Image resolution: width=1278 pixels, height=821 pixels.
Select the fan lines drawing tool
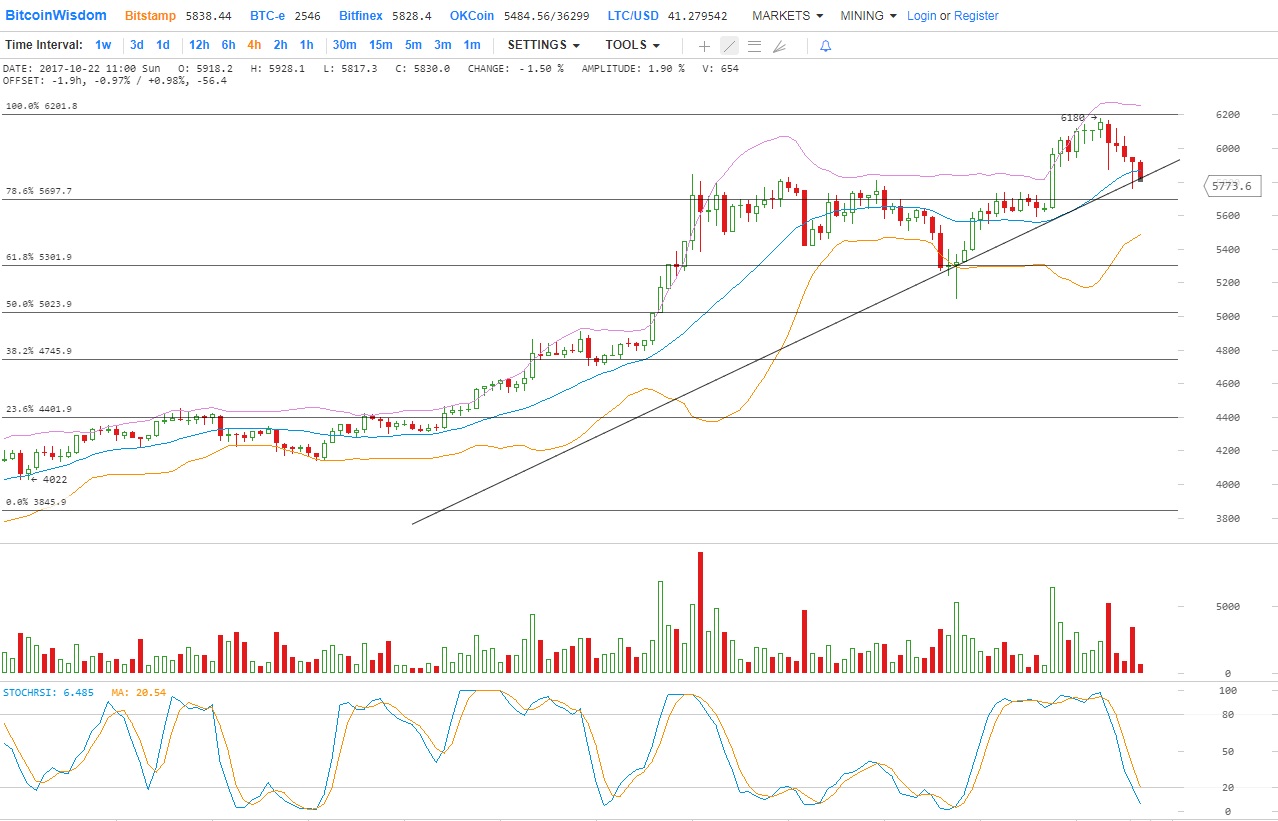tap(779, 46)
